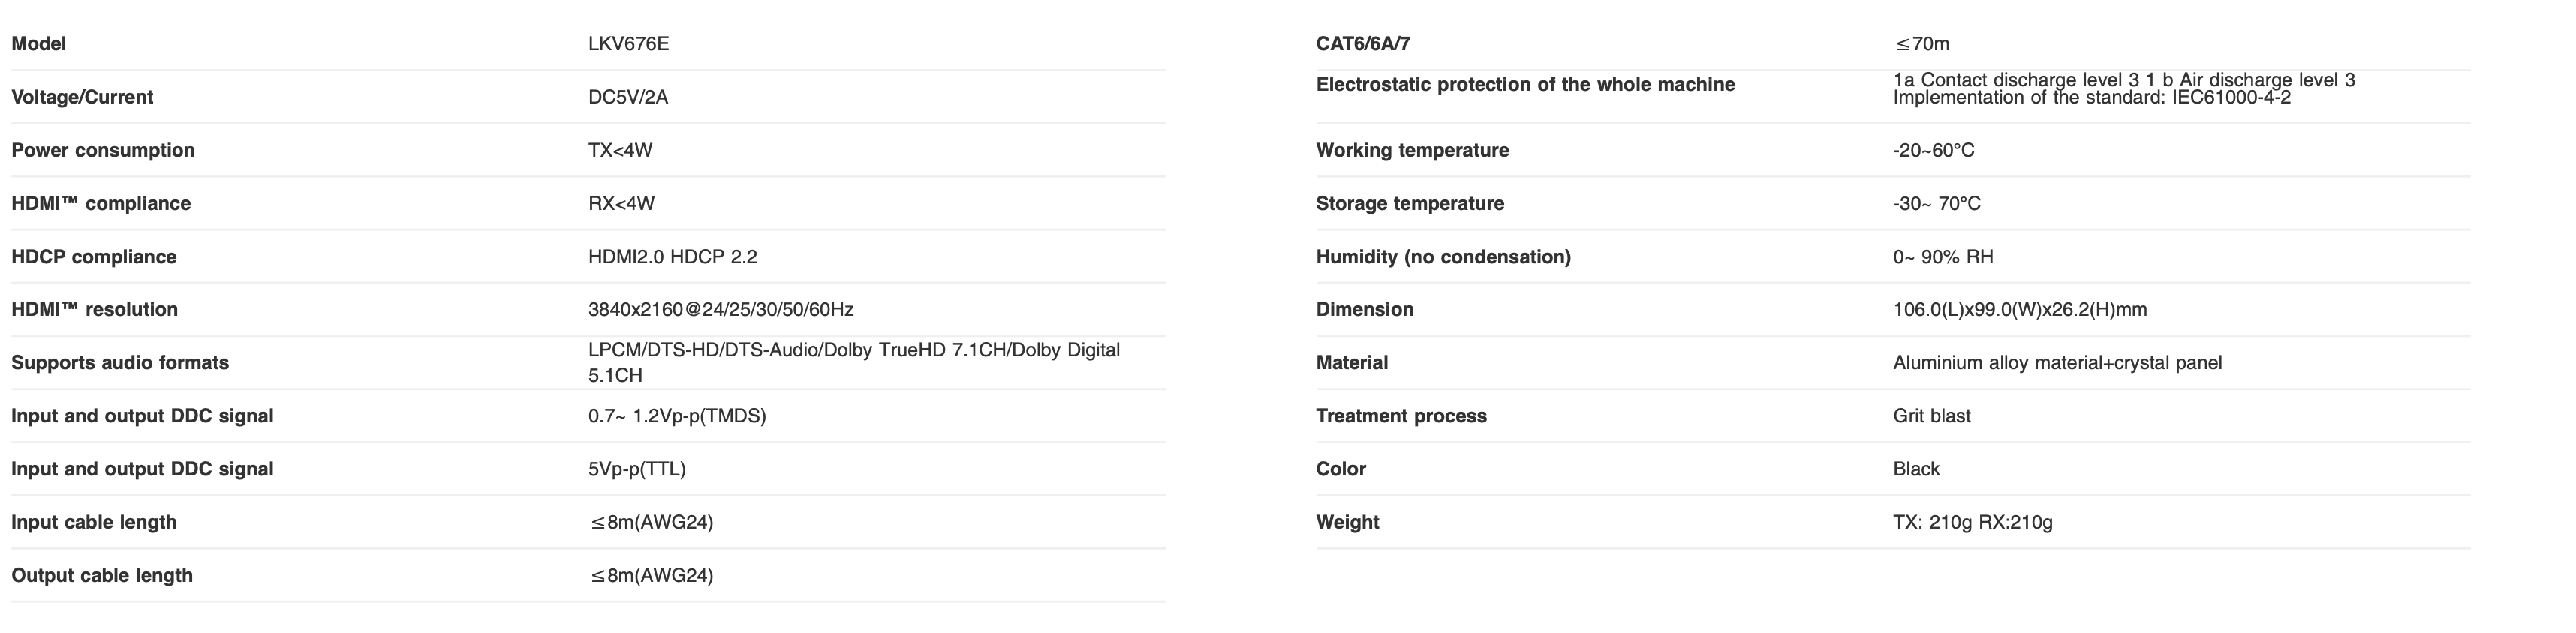Click the model number LKV676E

coord(628,44)
